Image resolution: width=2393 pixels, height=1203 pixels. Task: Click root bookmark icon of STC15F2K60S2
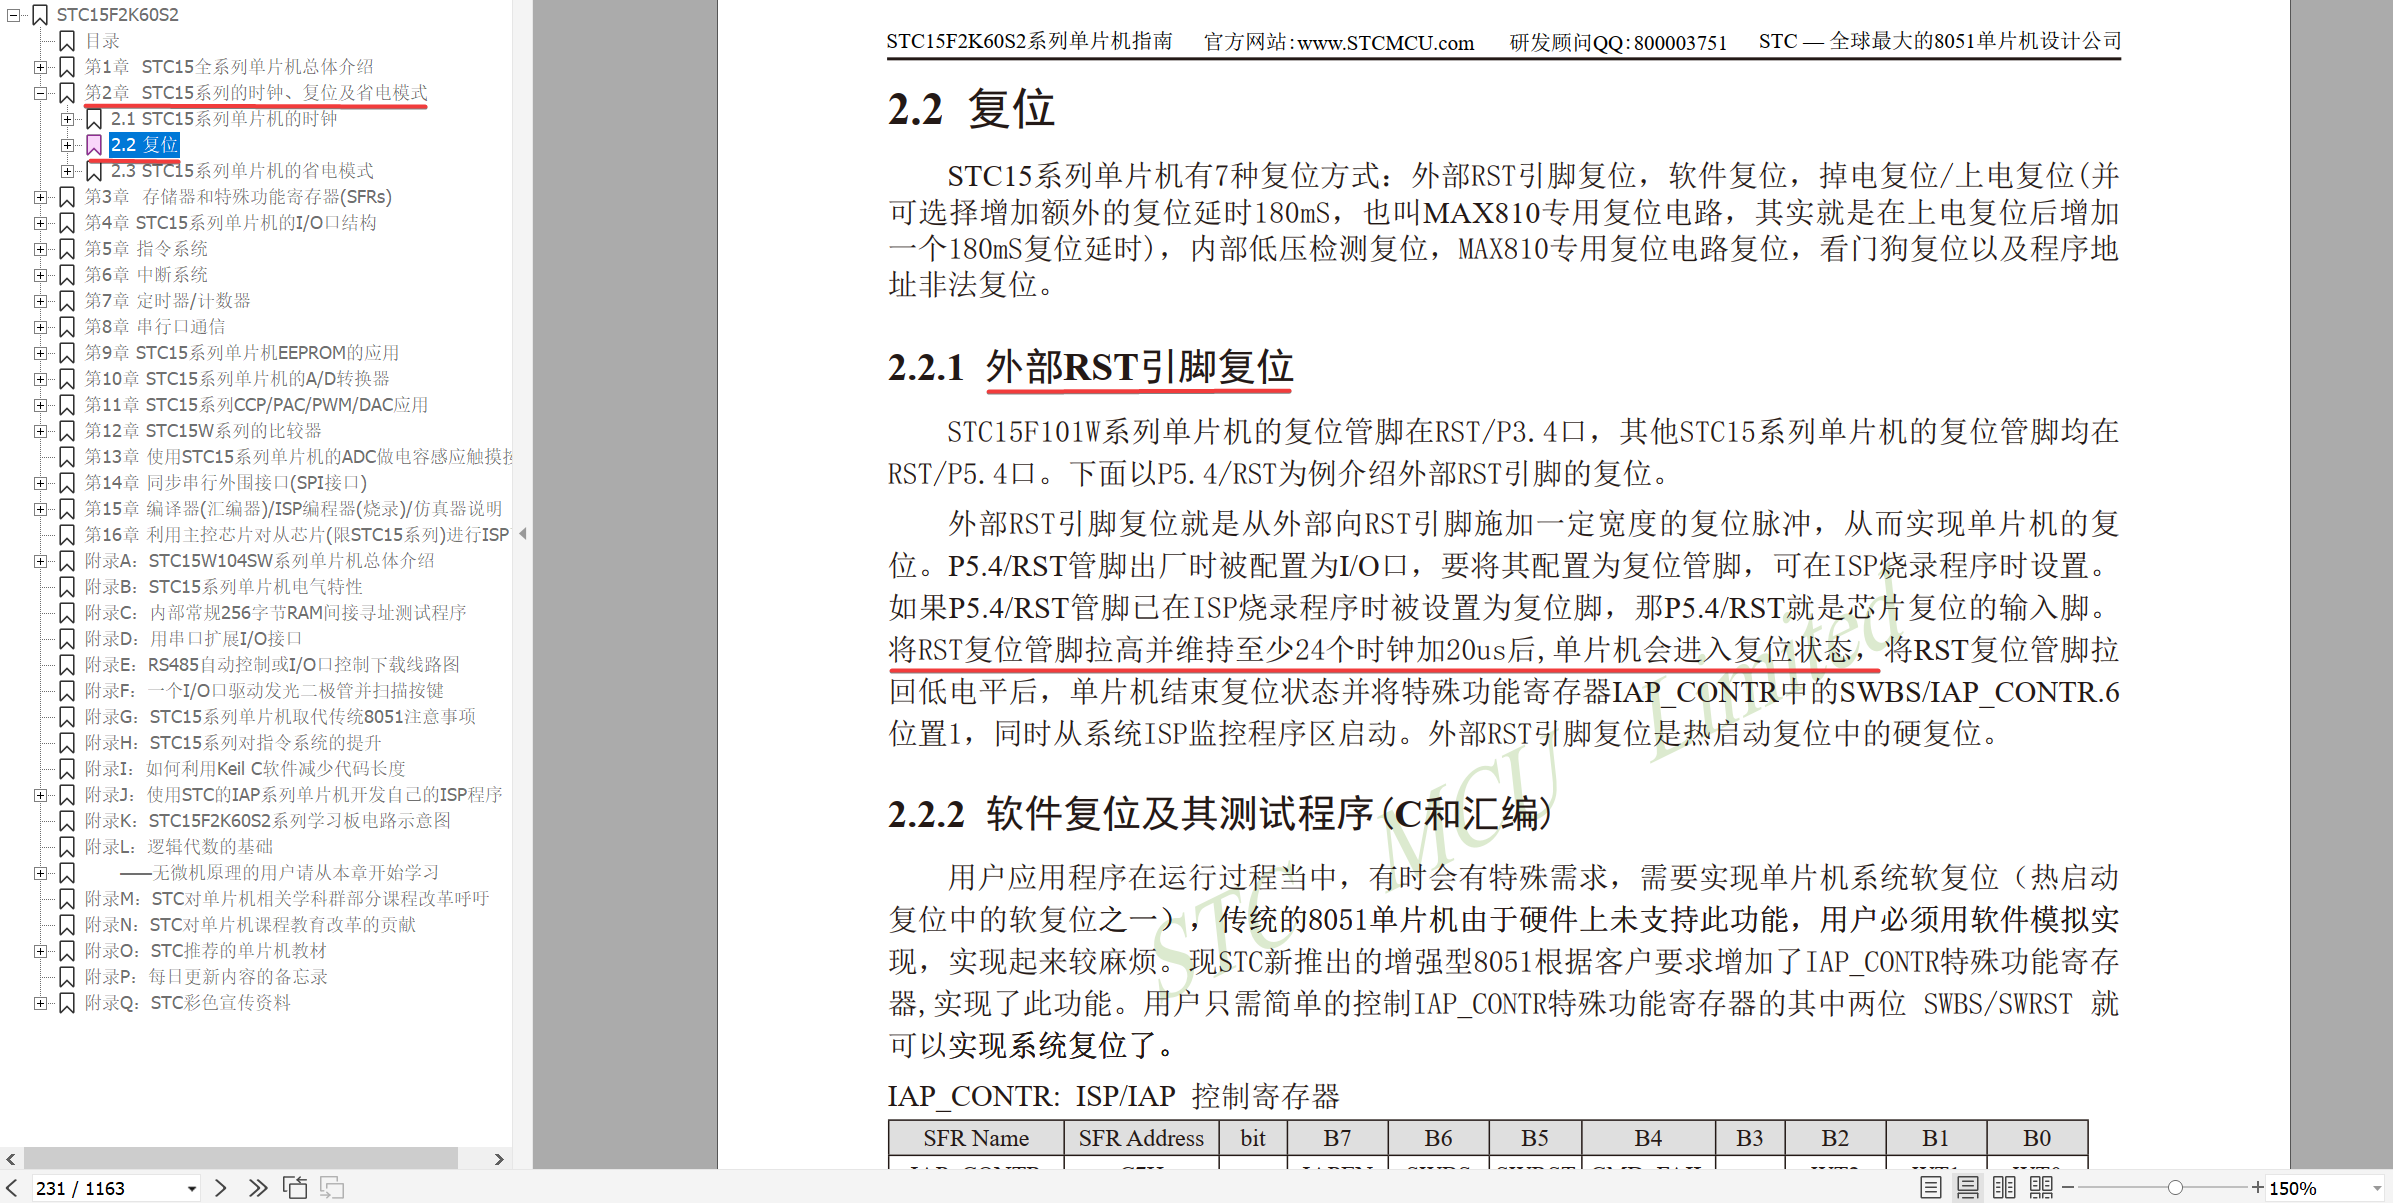click(x=41, y=15)
